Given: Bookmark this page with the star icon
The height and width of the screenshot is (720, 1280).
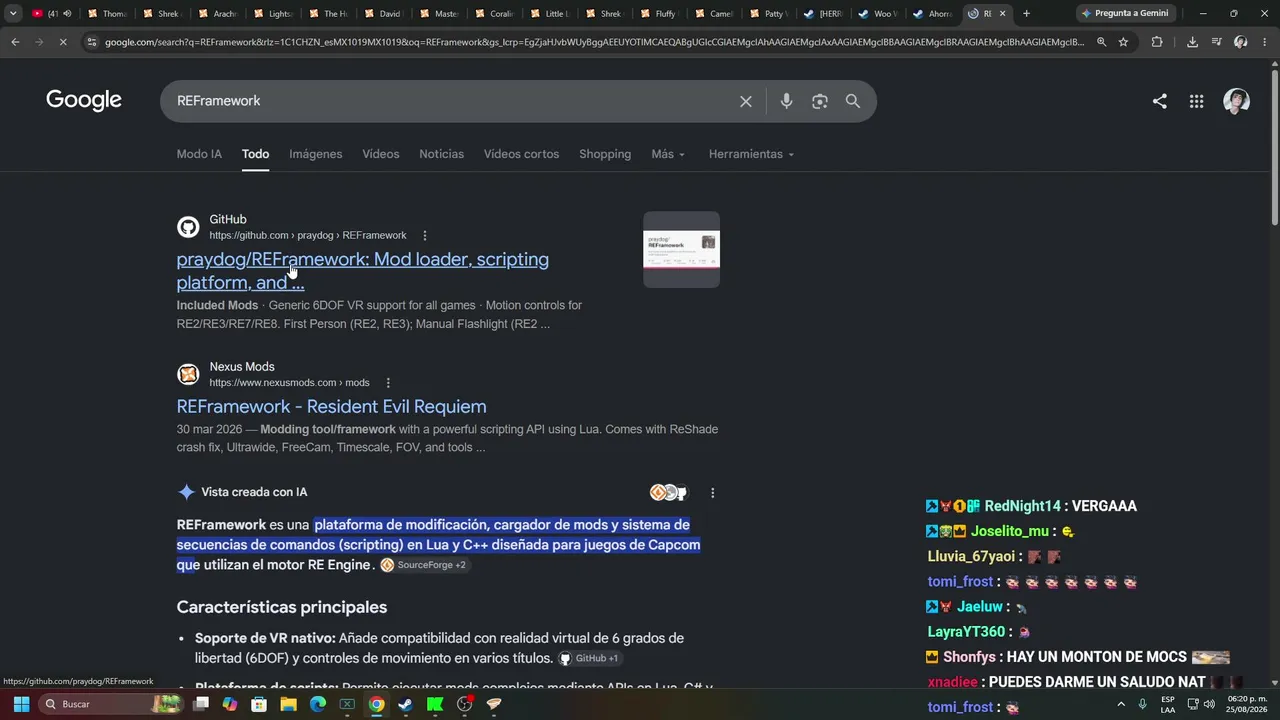Looking at the screenshot, I should point(1123,42).
